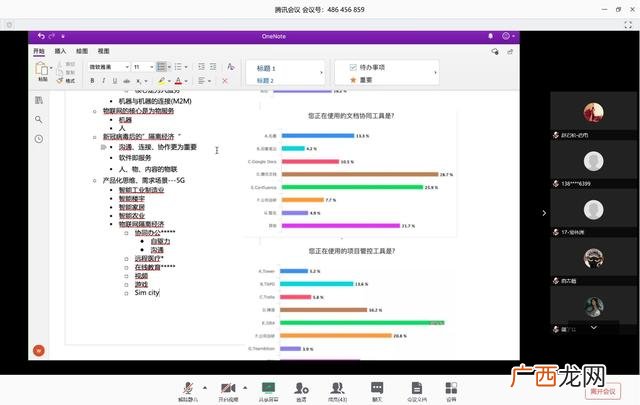The height and width of the screenshot is (405, 640).
Task: Click the red X delete icon
Action: (x=224, y=81)
